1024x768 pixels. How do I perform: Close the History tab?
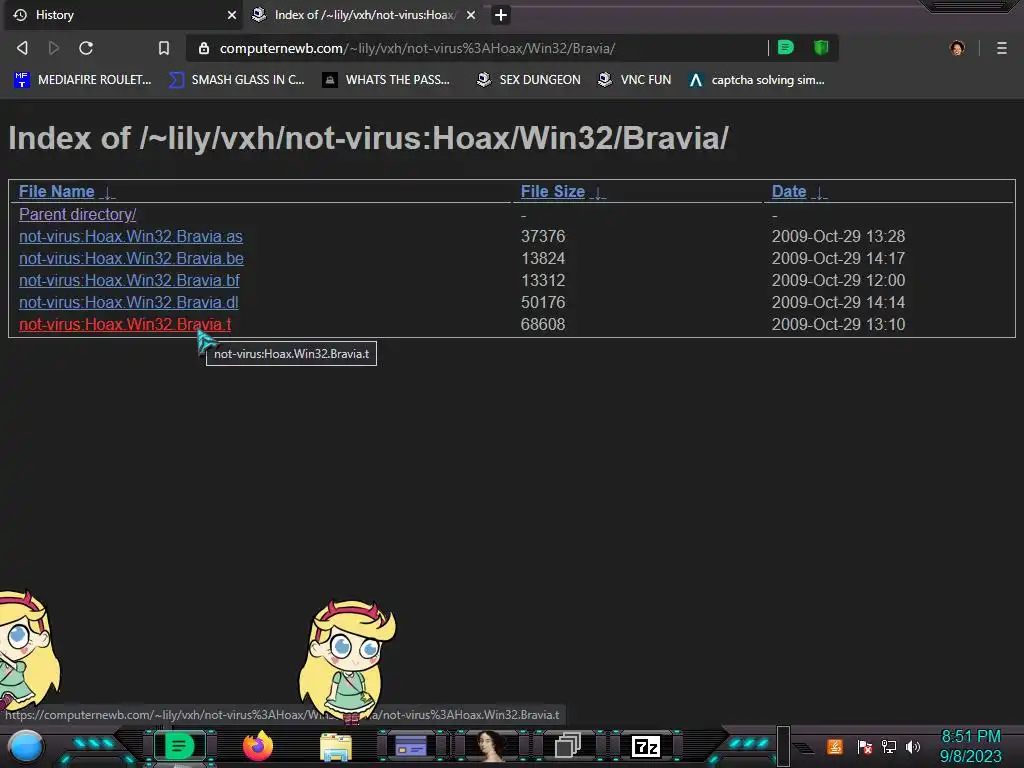coord(232,15)
